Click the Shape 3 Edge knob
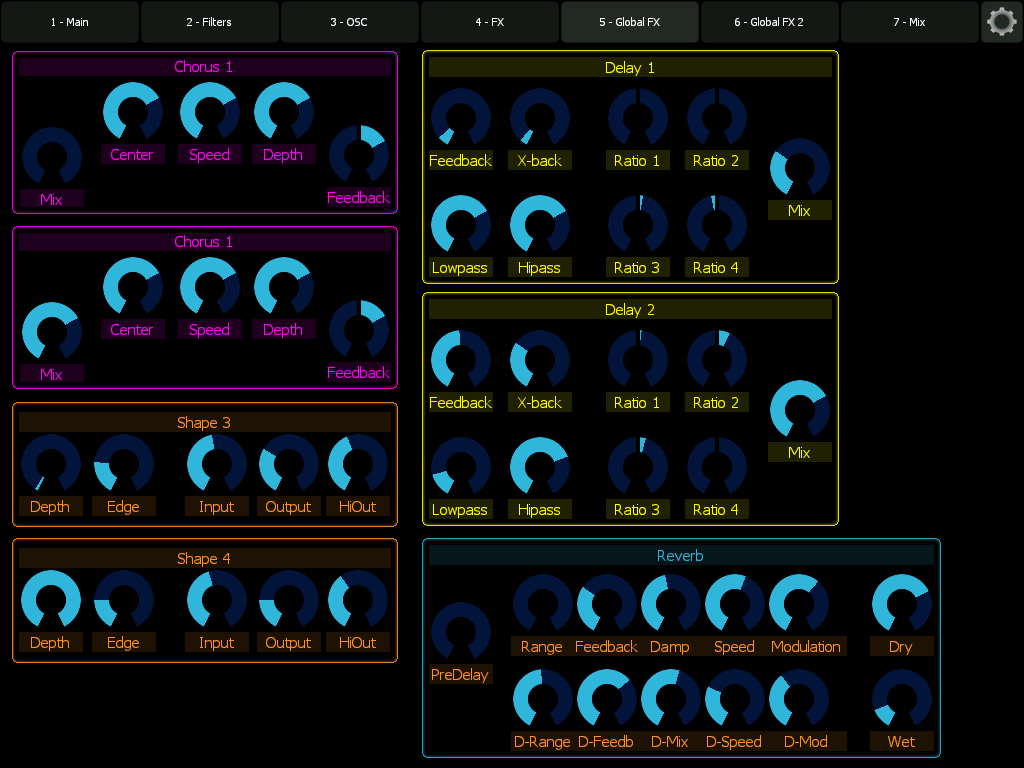The height and width of the screenshot is (768, 1024). click(124, 464)
